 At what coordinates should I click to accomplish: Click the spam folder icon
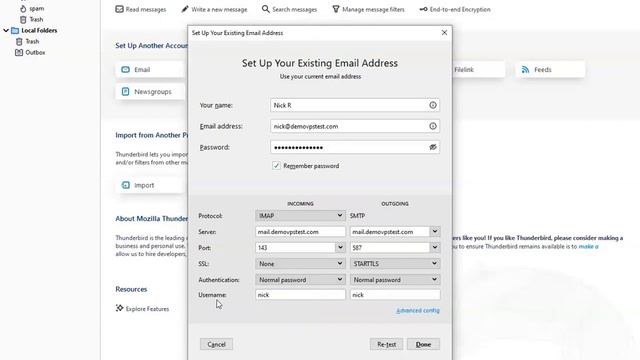23,8
